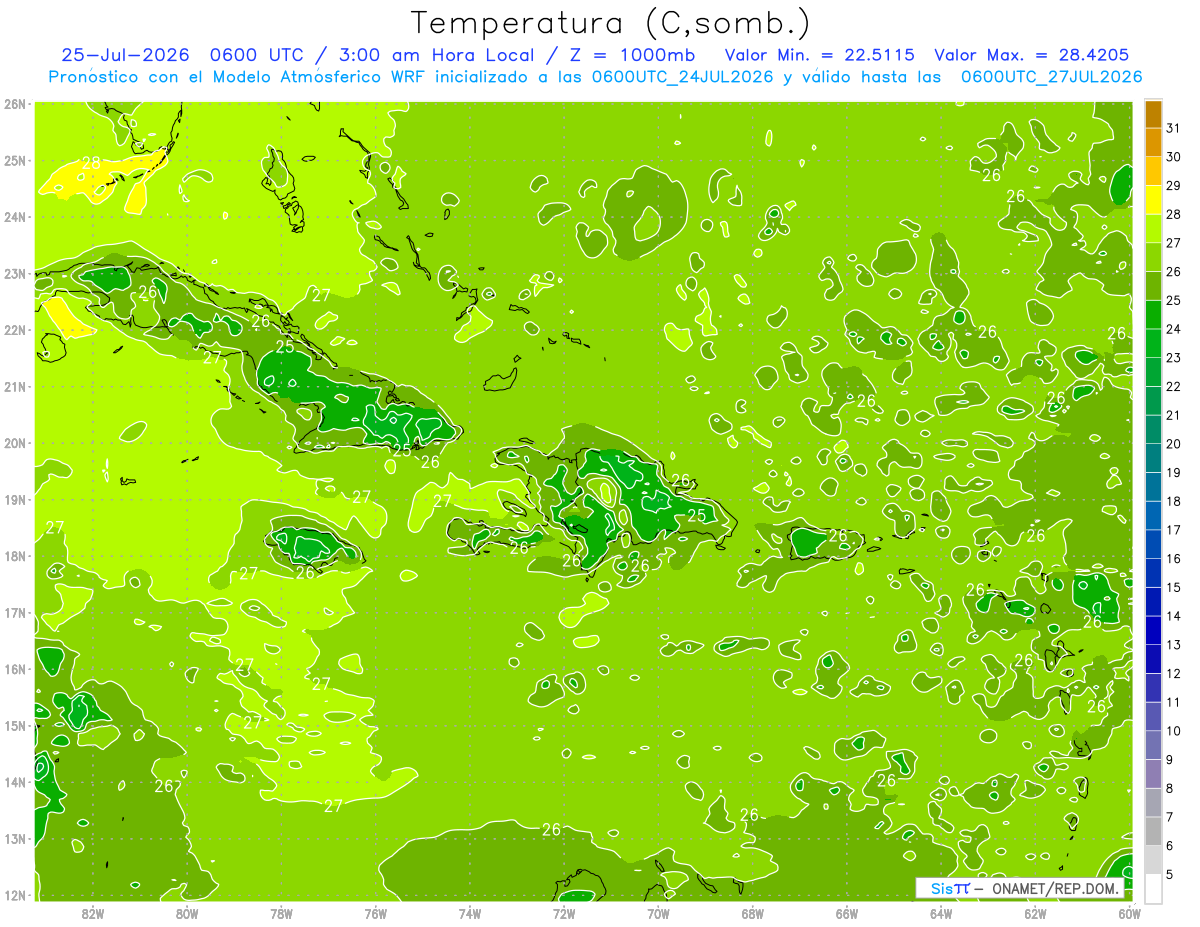The image size is (1200, 927).
Task: Click the legend value '31'
Action: tap(1174, 128)
